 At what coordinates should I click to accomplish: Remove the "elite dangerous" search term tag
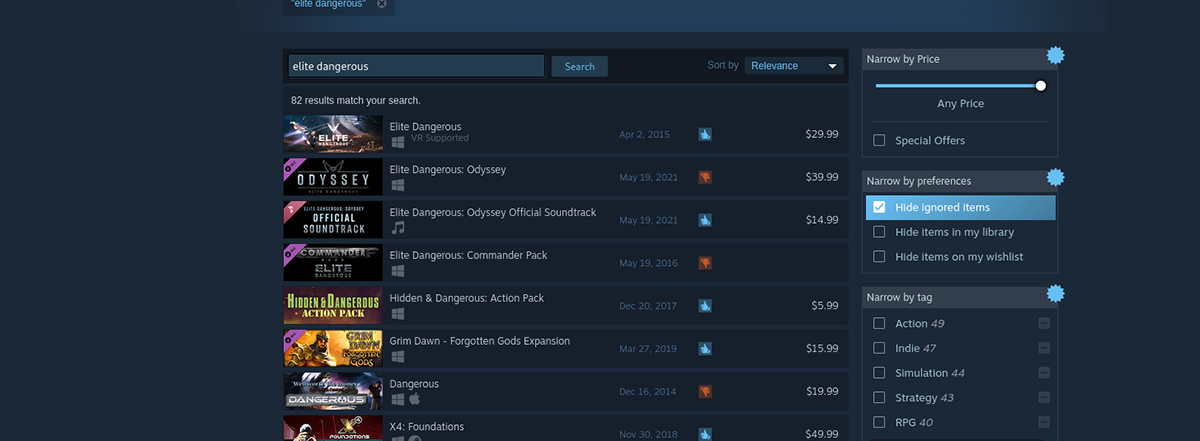click(x=382, y=4)
